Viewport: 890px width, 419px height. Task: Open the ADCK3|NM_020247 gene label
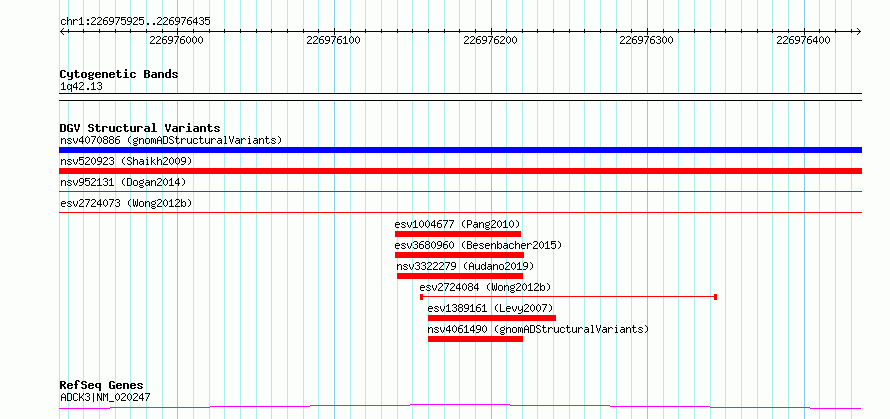105,397
